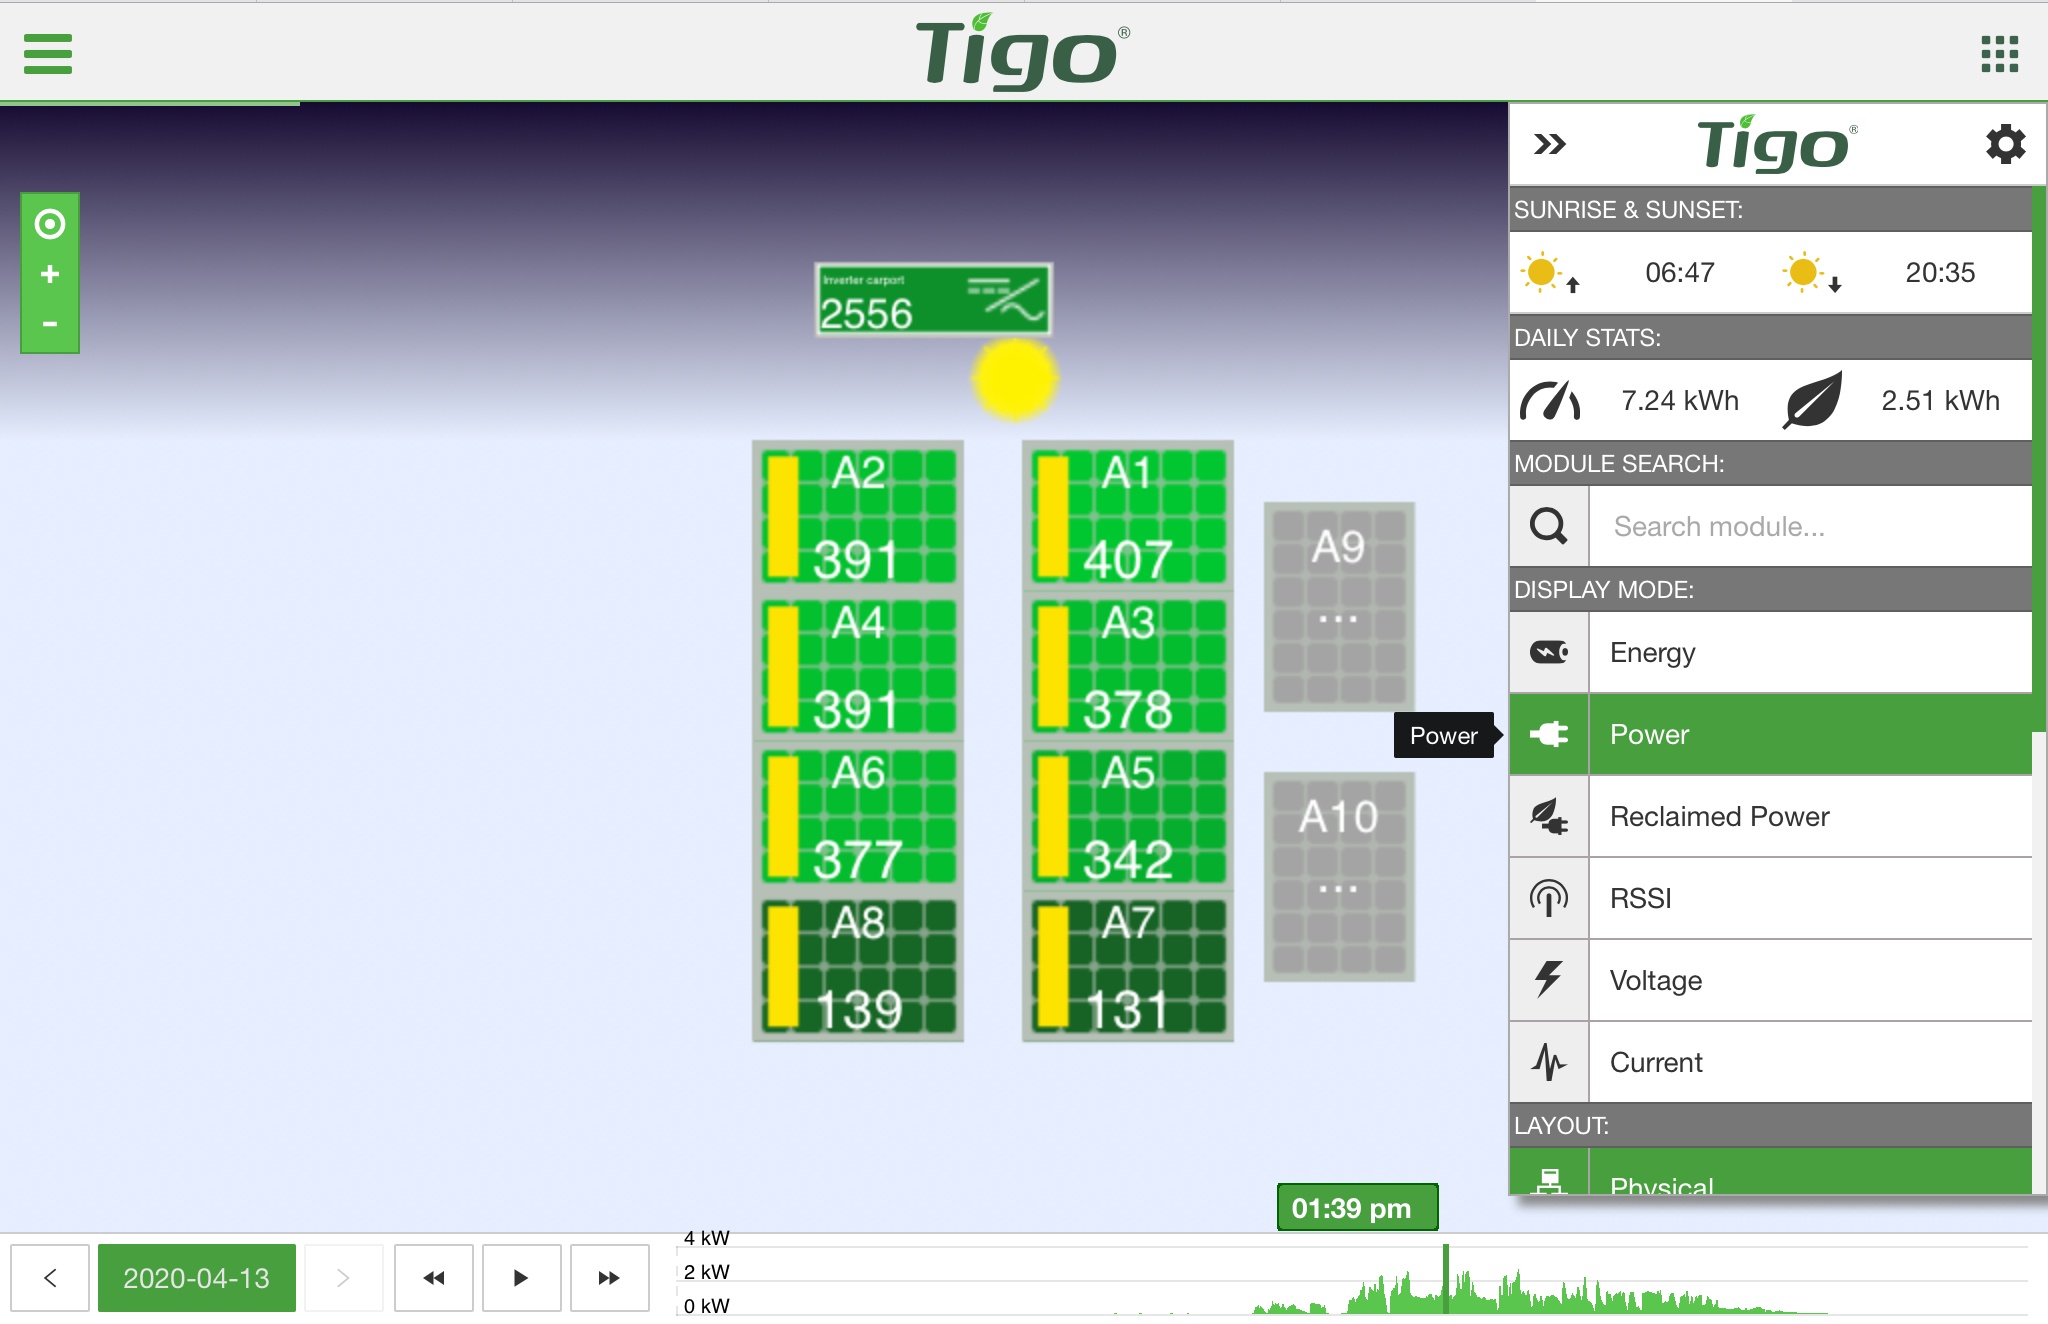Screen dimensions: 2048x1324
Task: Open the hamburger menu at top left
Action: coord(47,53)
